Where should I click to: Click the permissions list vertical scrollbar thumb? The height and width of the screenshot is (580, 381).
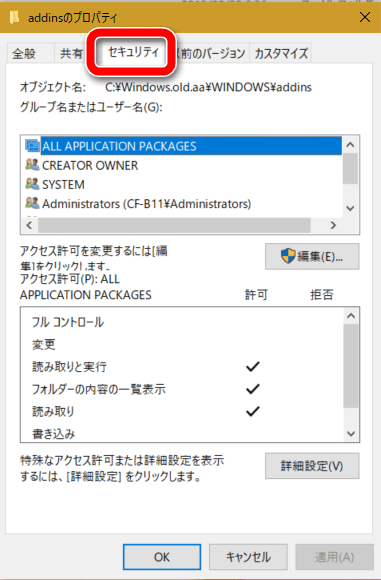pyautogui.click(x=351, y=366)
